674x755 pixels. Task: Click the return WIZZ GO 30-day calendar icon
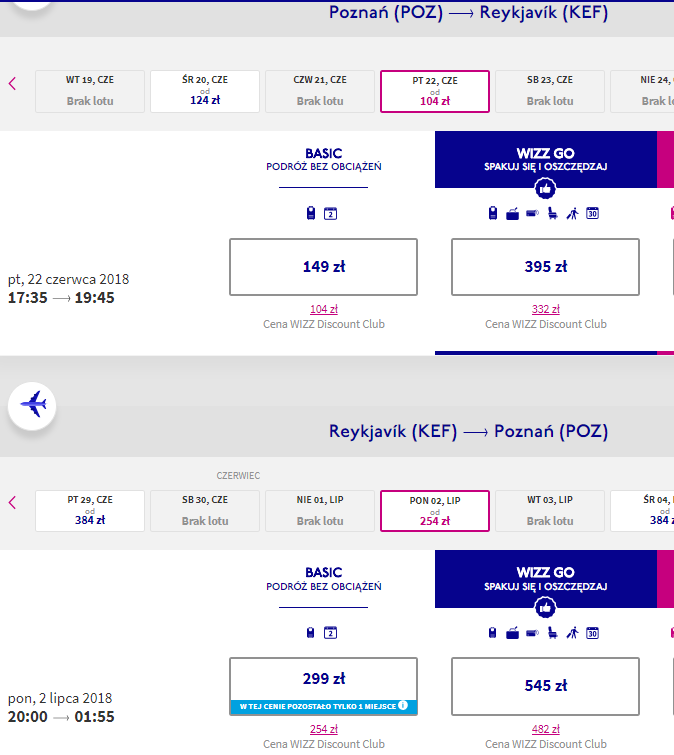tap(592, 633)
